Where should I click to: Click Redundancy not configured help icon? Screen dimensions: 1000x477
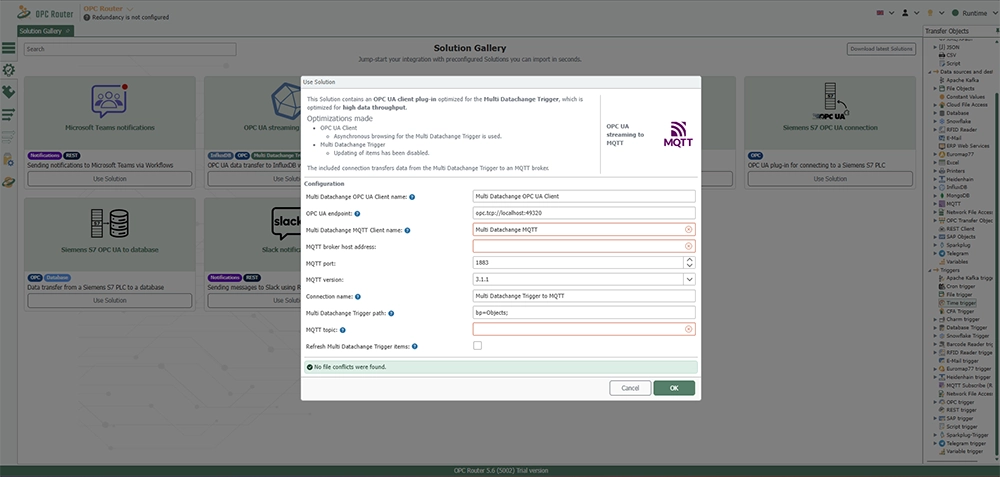tap(87, 17)
